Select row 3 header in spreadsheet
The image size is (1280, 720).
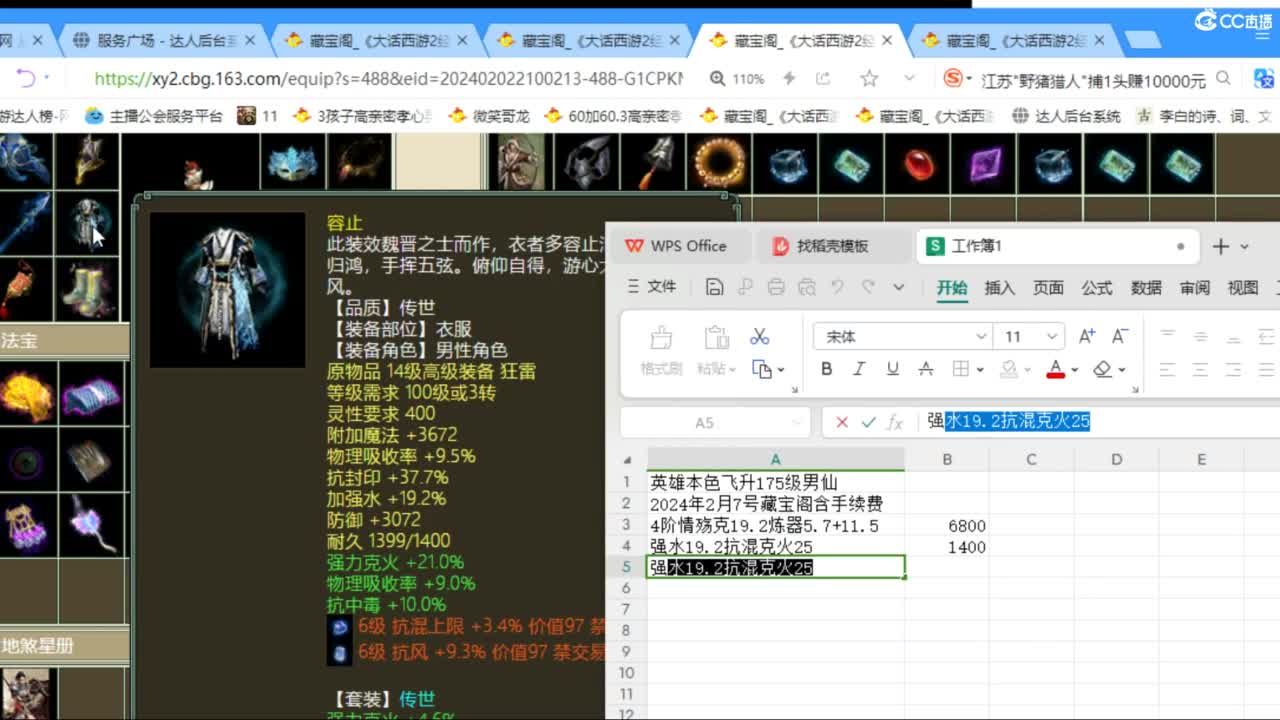627,526
